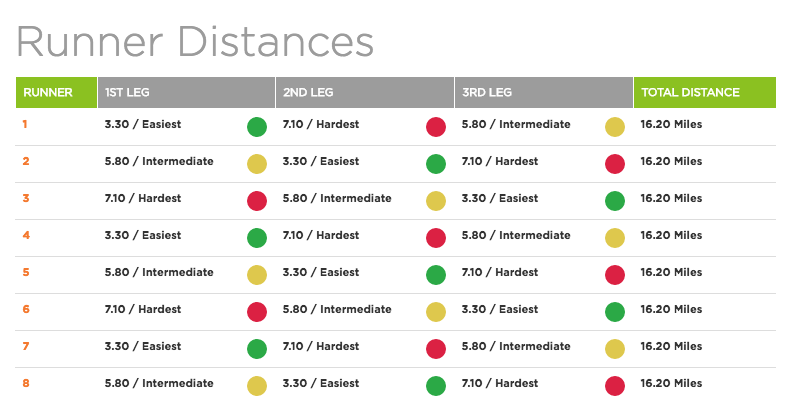Click runner 4's red 2nd leg dot

click(436, 238)
